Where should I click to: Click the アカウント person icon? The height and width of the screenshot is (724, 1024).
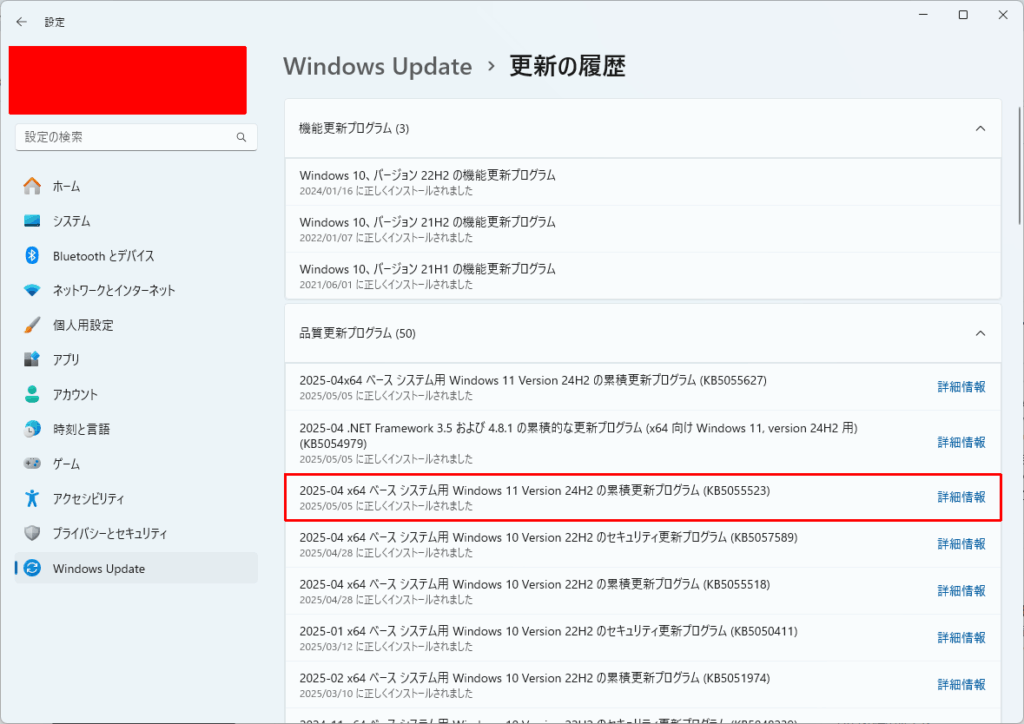point(32,394)
